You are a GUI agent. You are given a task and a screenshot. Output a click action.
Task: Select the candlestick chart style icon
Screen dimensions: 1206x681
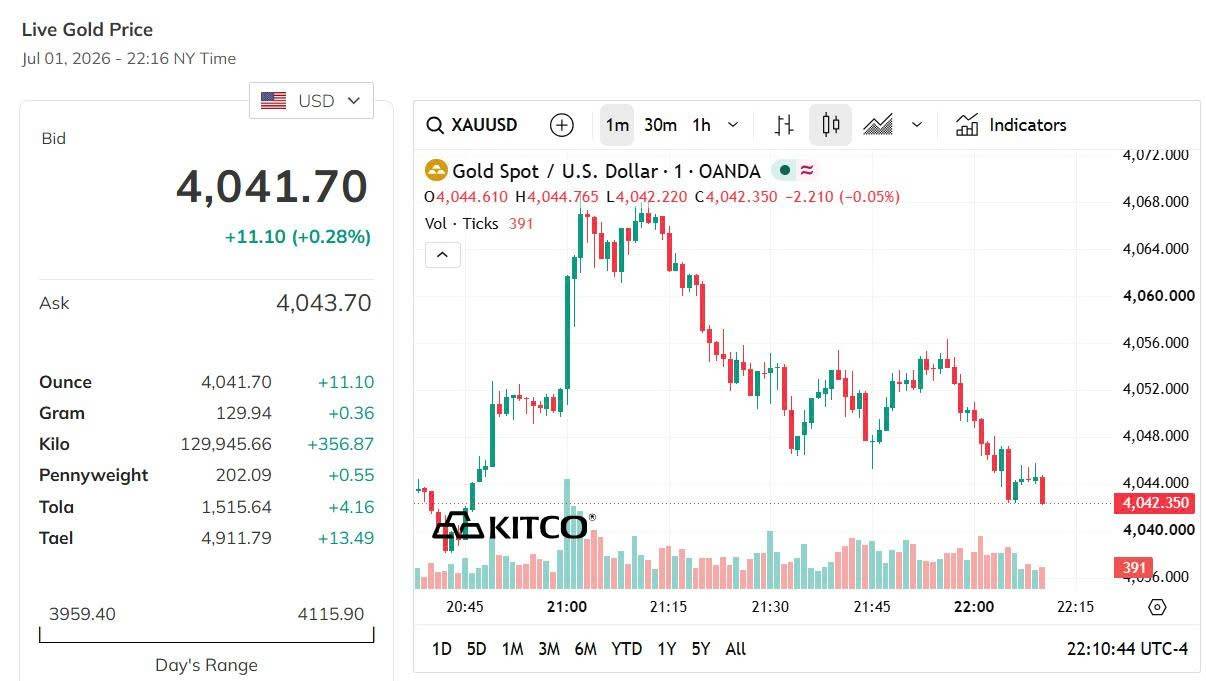830,125
